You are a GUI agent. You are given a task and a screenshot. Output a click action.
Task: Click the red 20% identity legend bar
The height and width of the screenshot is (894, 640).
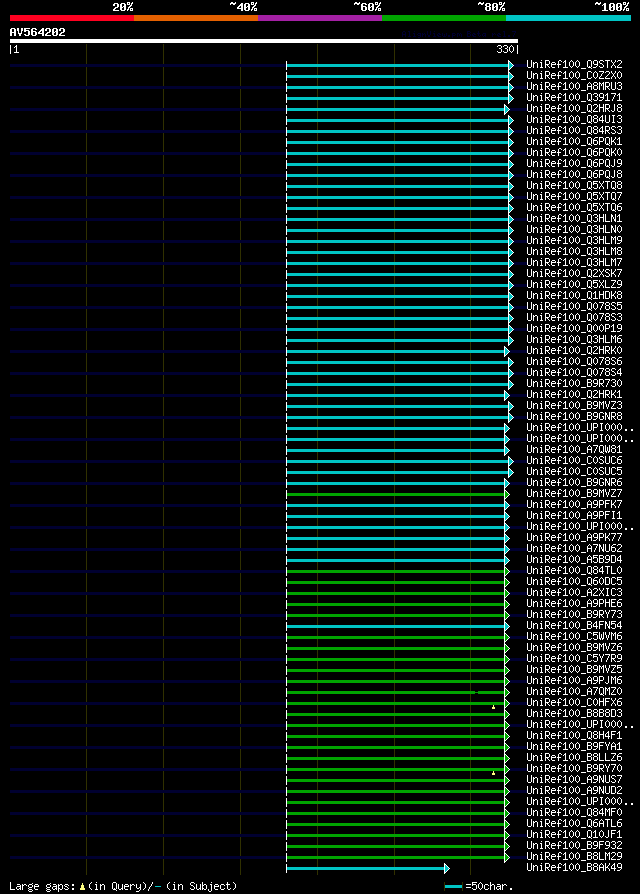tap(72, 18)
